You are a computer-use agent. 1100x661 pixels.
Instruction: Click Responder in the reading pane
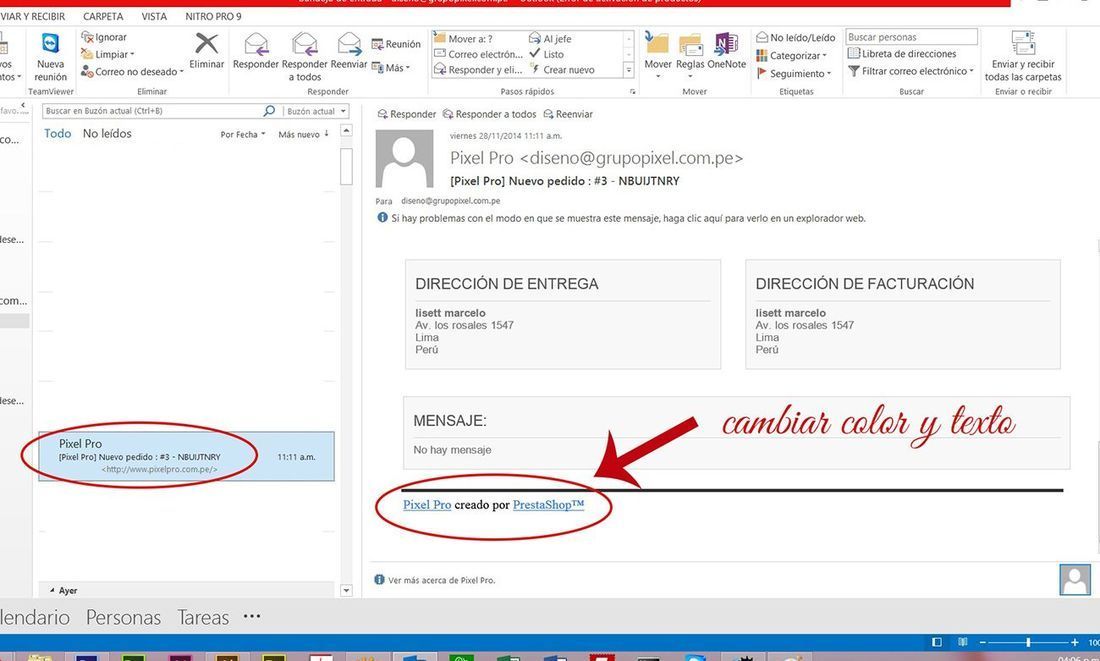click(x=406, y=114)
